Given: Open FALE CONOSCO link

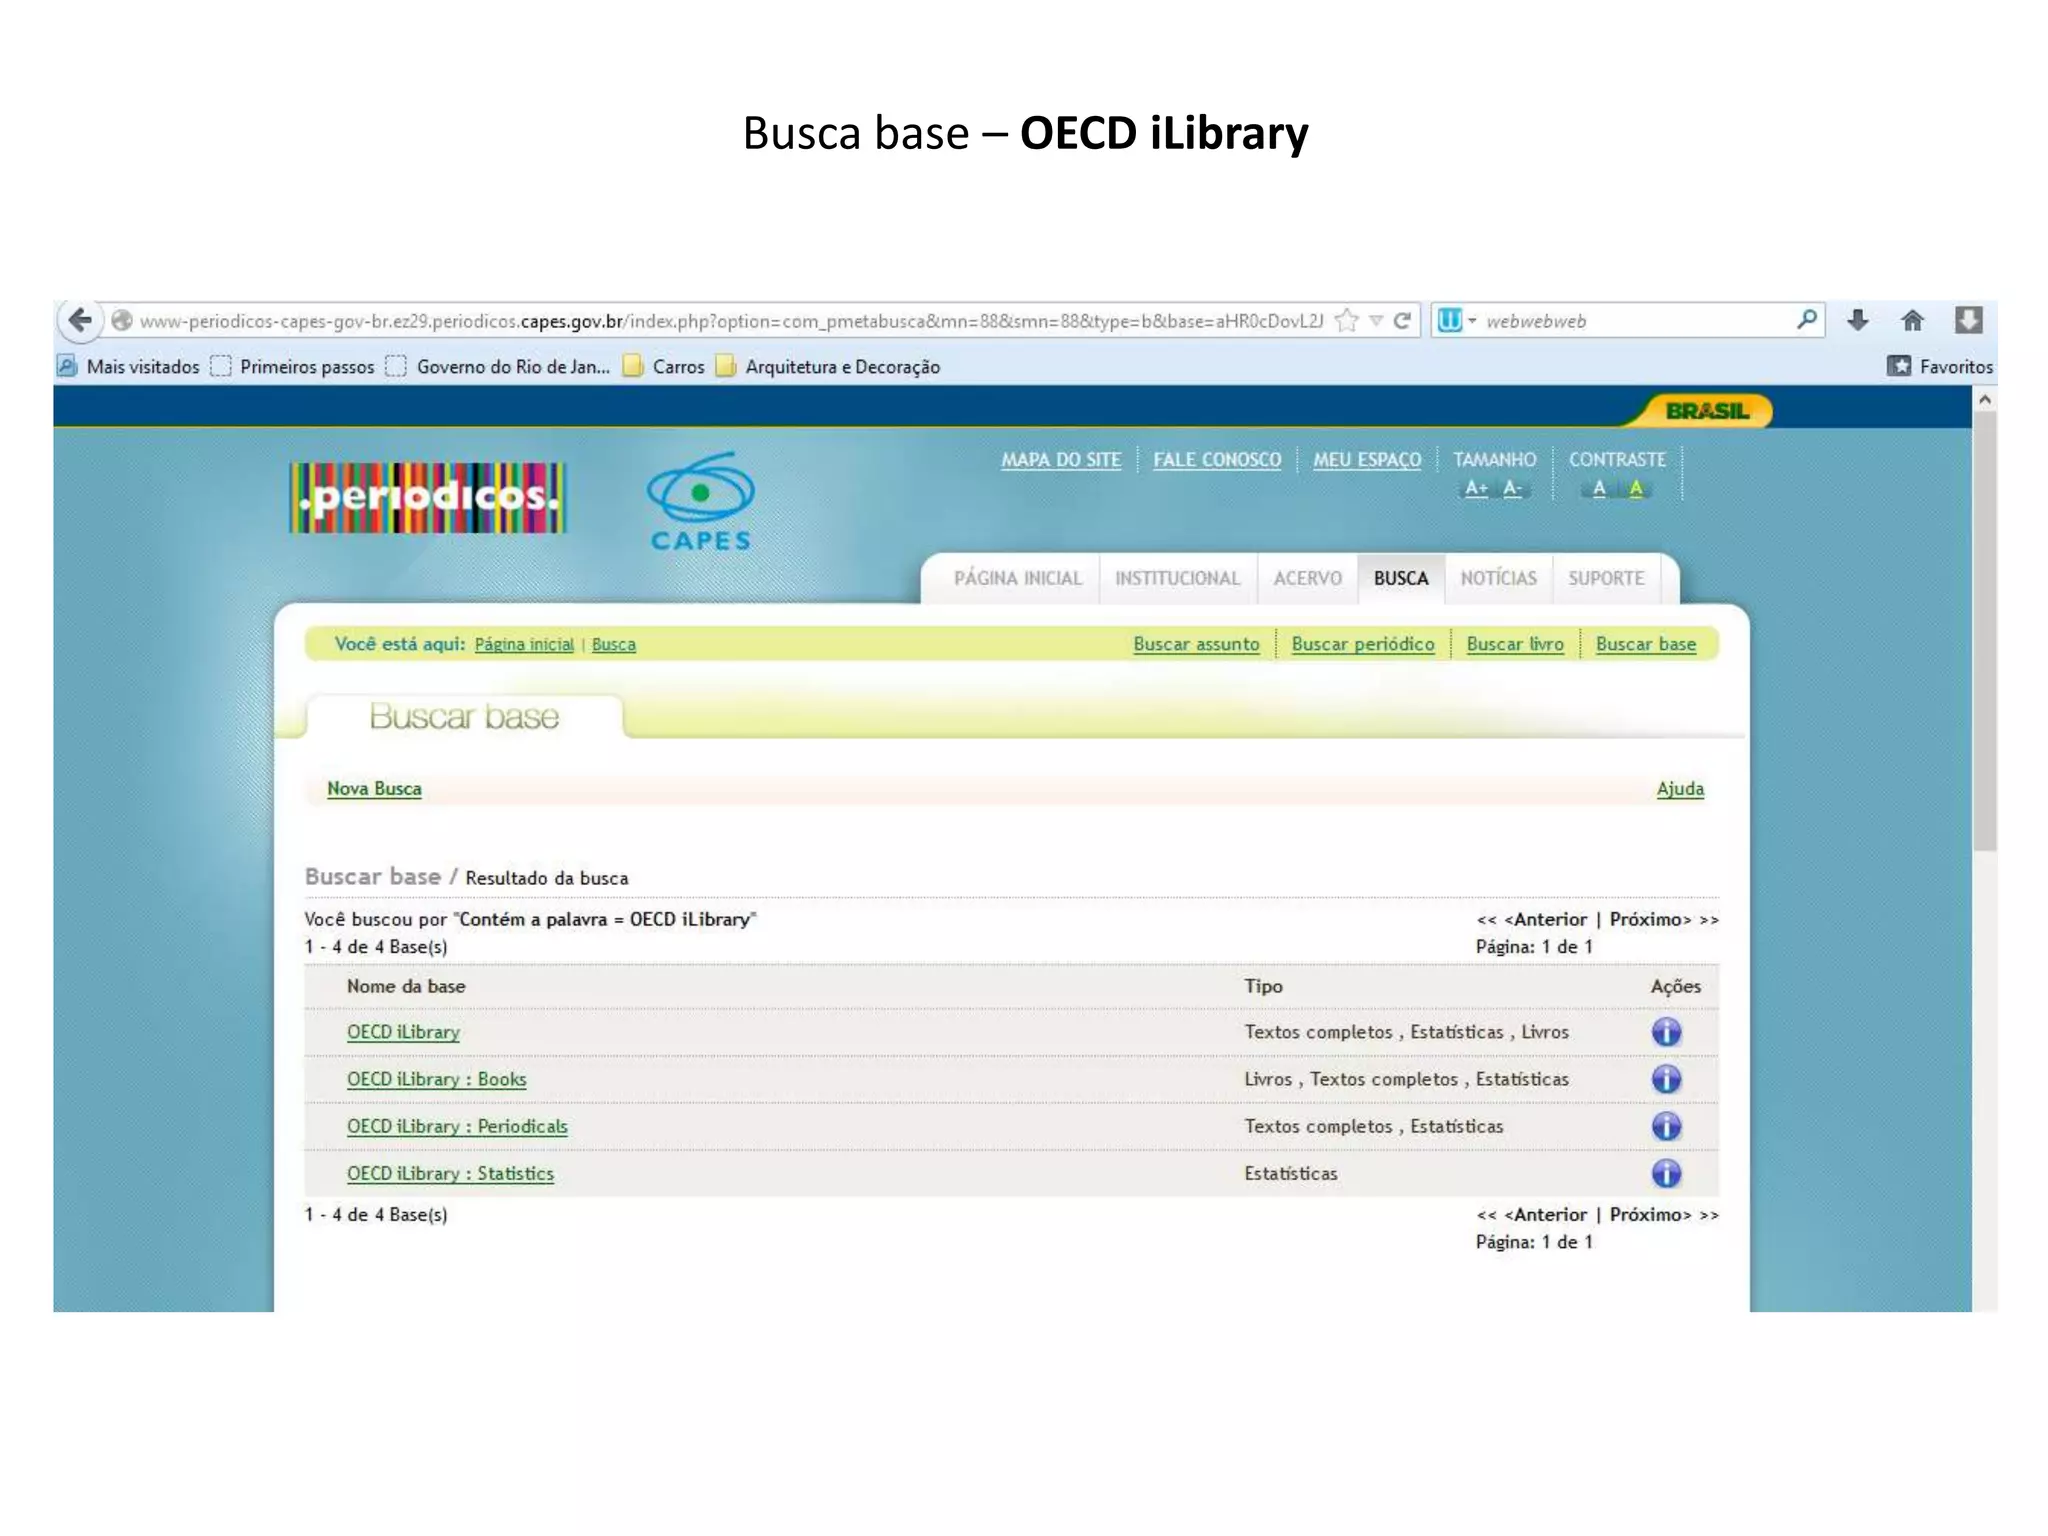Looking at the screenshot, I should tap(1217, 460).
